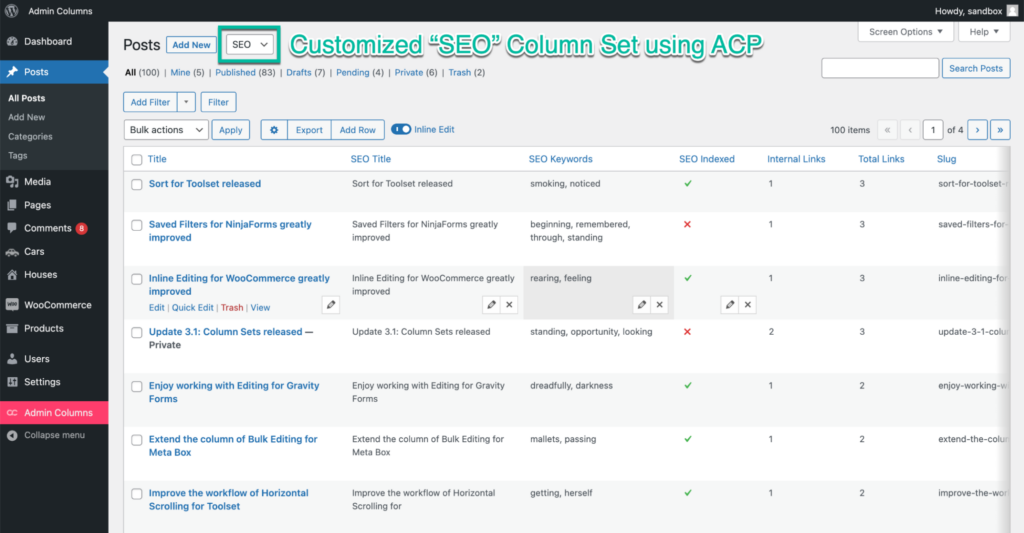Click the Export button
The width and height of the screenshot is (1024, 533).
point(309,130)
